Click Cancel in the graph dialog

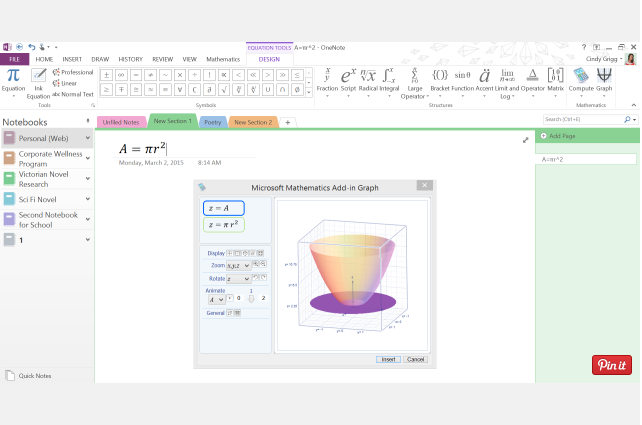pyautogui.click(x=416, y=359)
